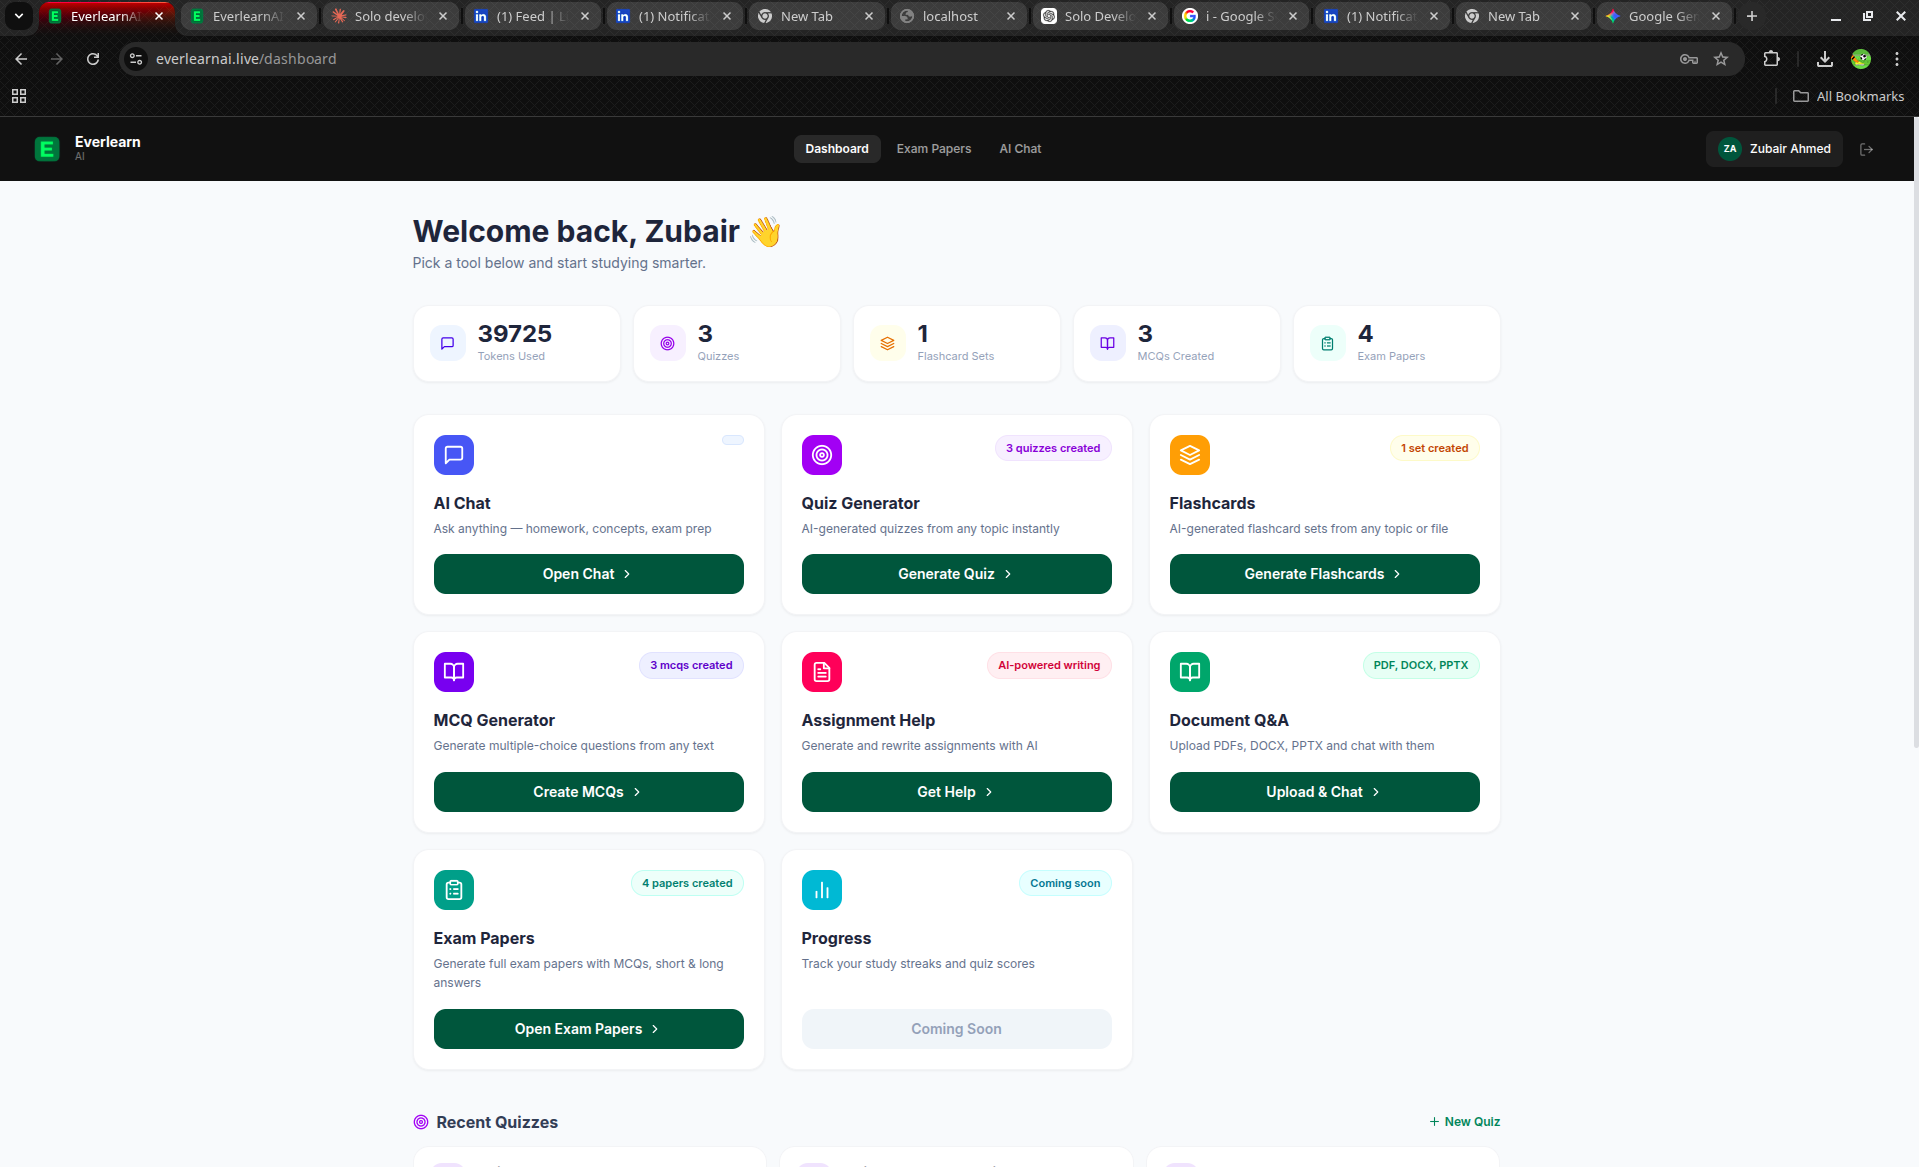Open the apps grid icon in bookmarks bar

[19, 96]
